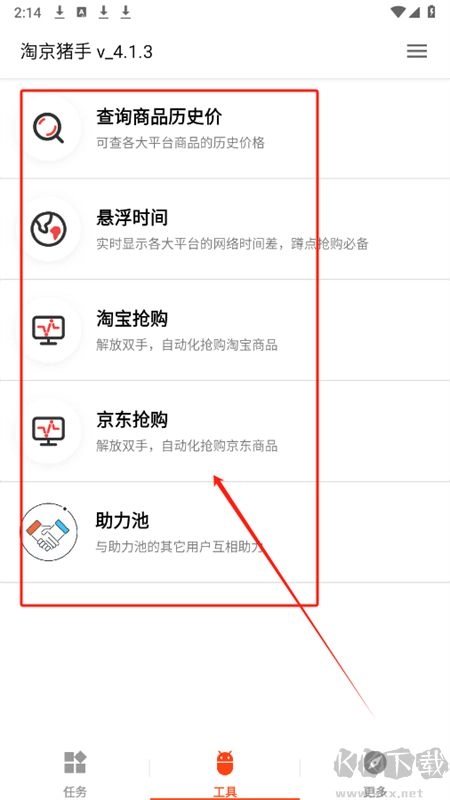The height and width of the screenshot is (800, 450).
Task: Tap the robot icon in bottom navigation
Action: click(x=224, y=763)
